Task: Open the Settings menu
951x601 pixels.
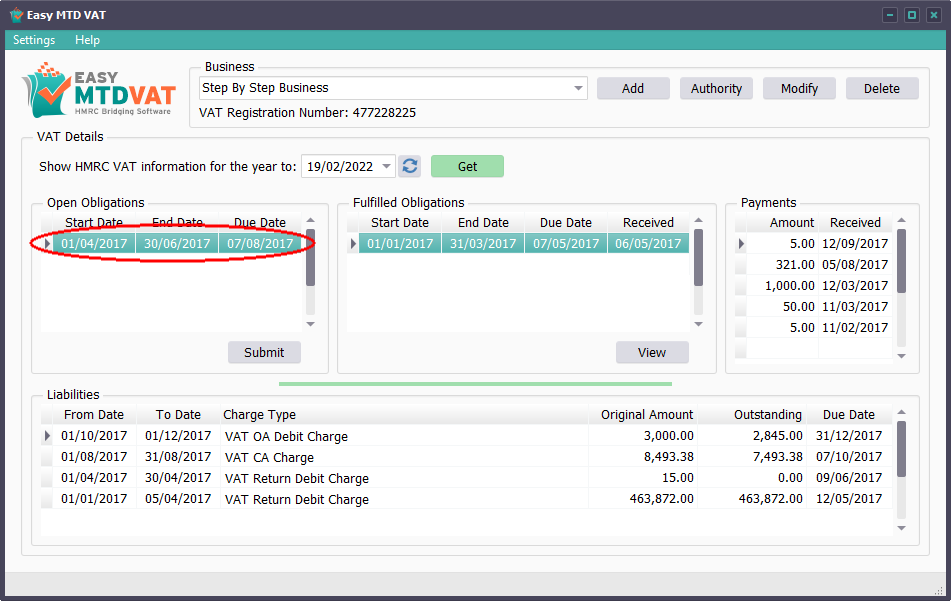Action: click(34, 40)
